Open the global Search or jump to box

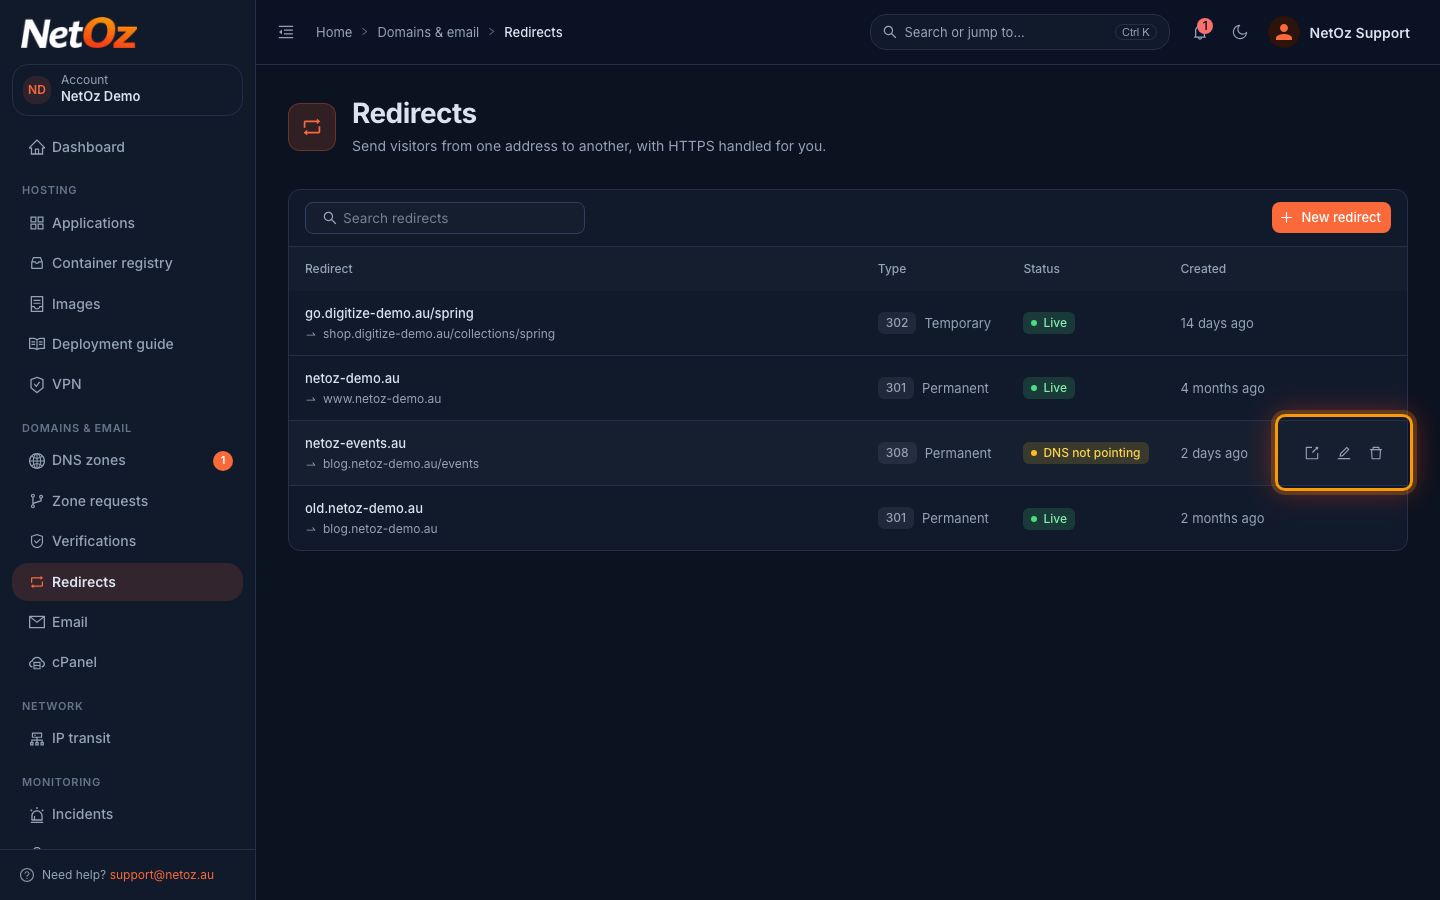(1020, 32)
